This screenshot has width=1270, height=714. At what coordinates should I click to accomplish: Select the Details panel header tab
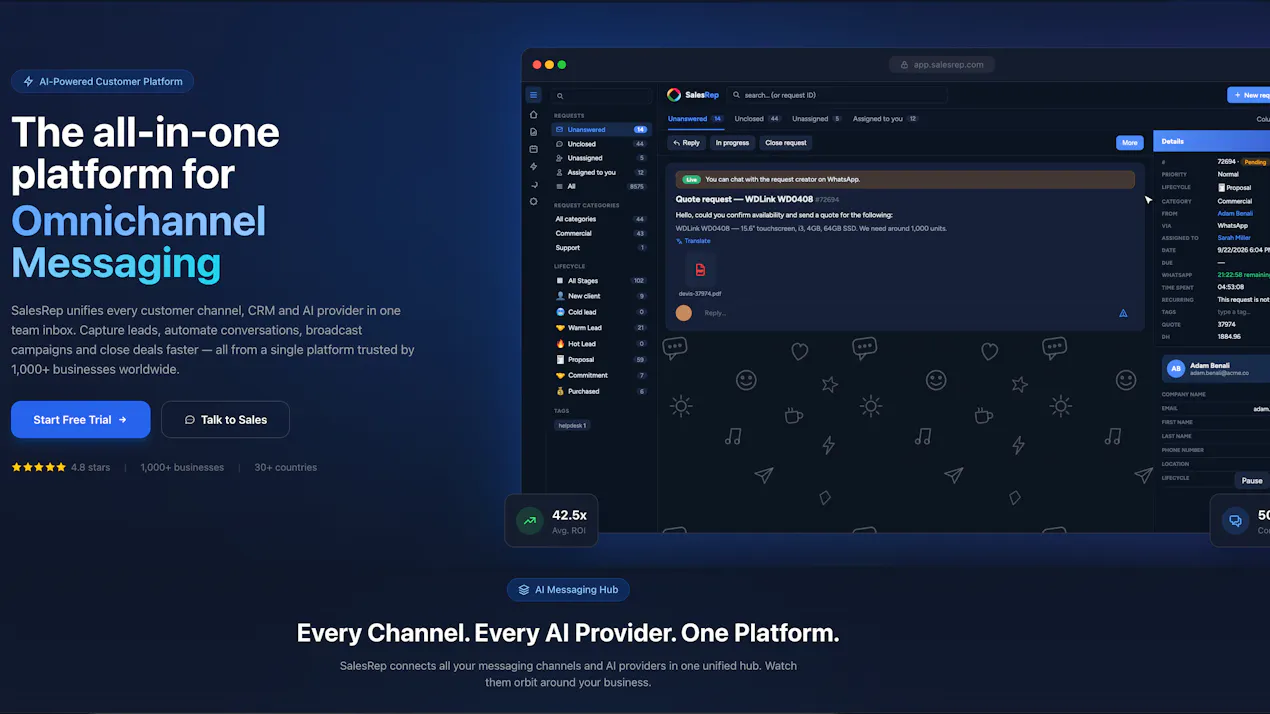[x=1211, y=142]
